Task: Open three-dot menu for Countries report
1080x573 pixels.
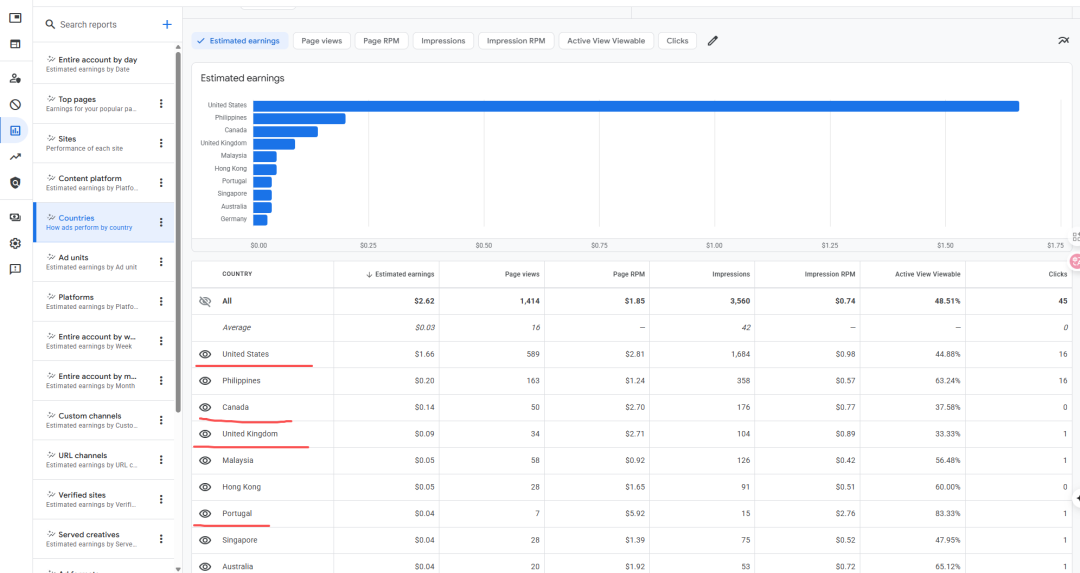Action: tap(161, 222)
